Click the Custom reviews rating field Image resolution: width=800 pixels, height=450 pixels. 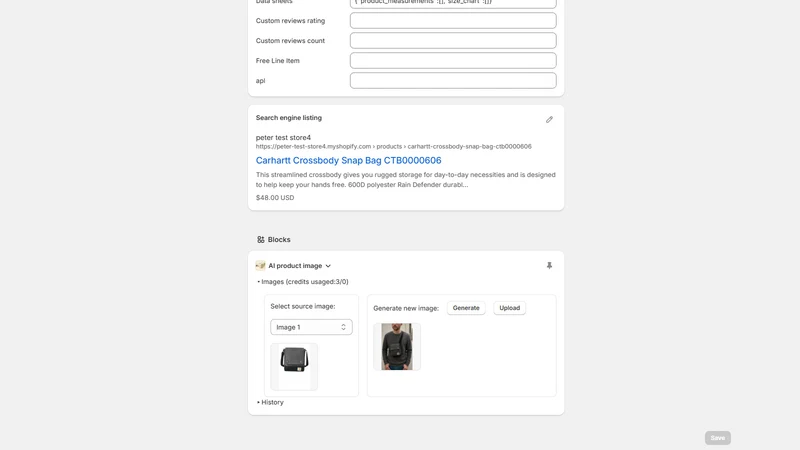[453, 20]
